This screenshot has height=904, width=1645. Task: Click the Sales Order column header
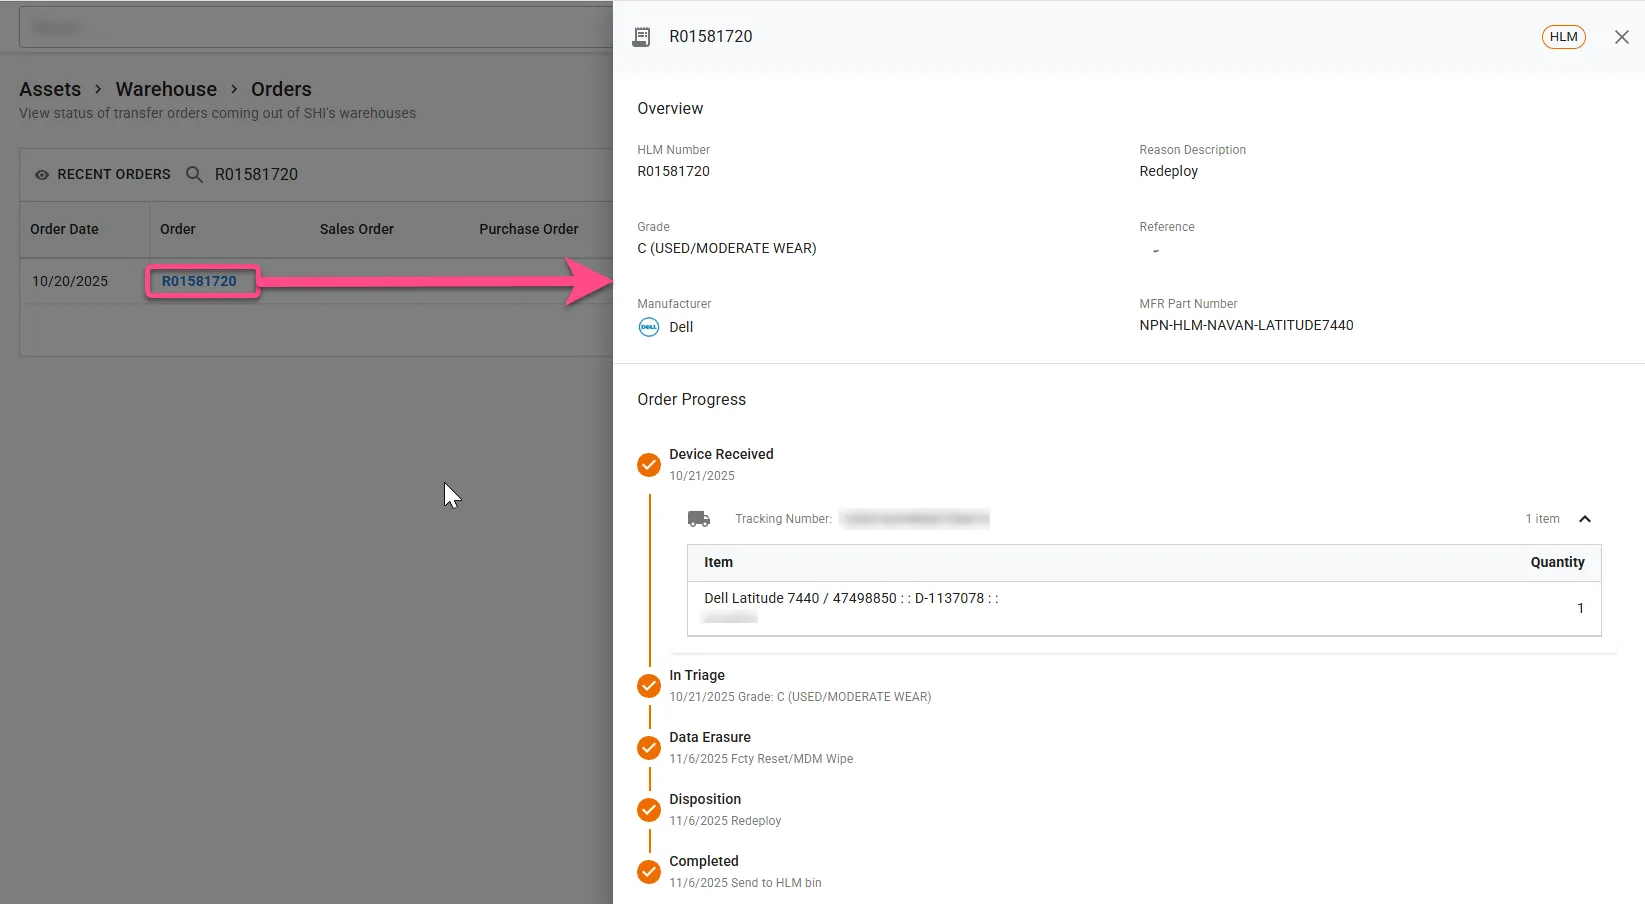click(x=357, y=229)
